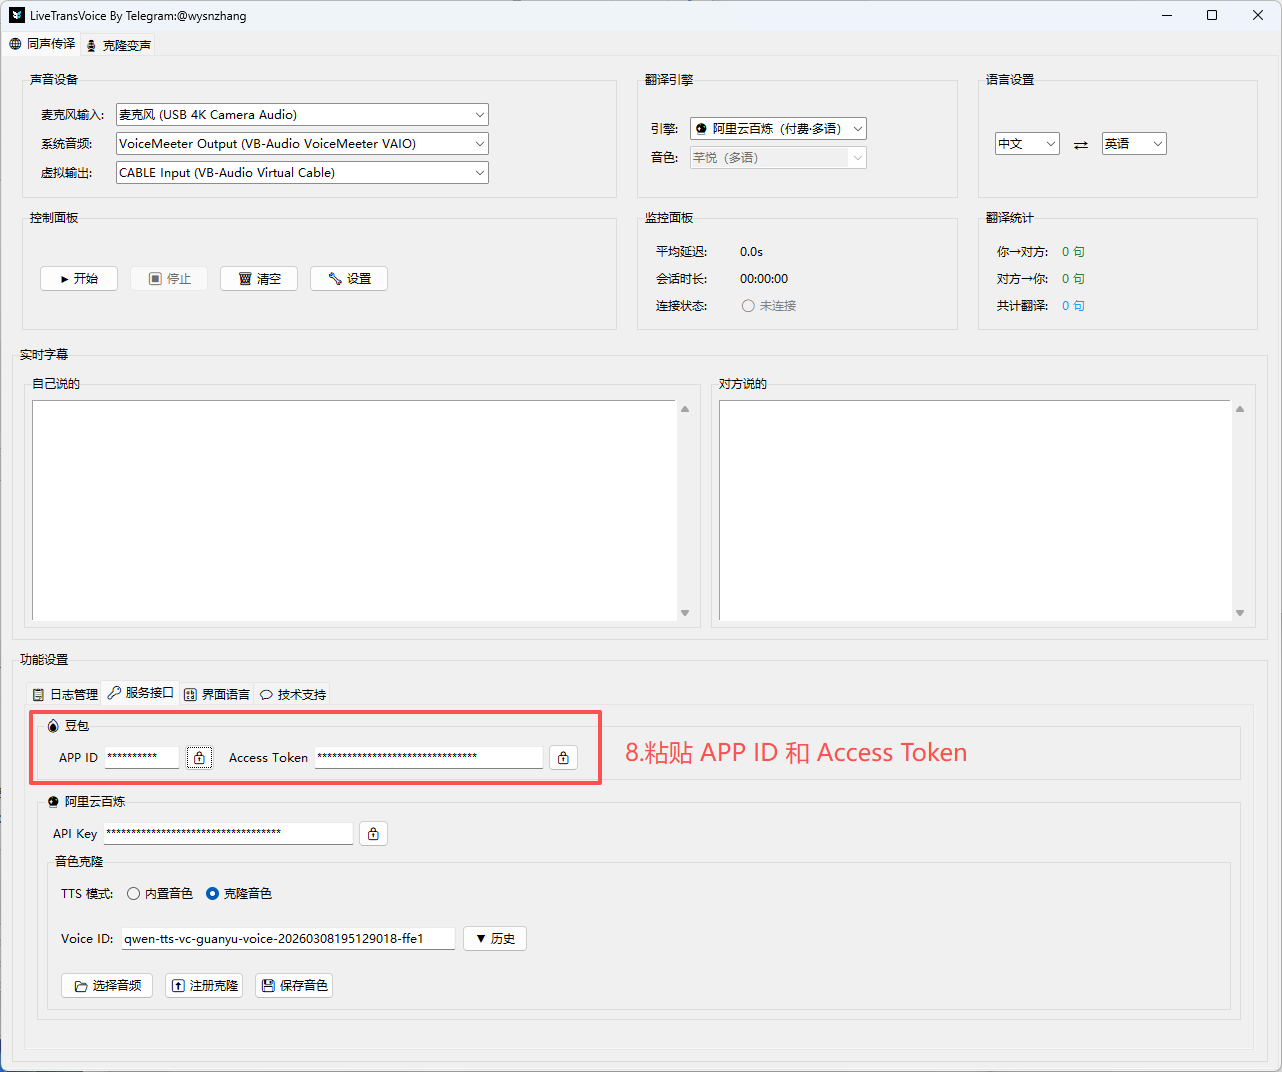Screen dimensions: 1282x1072
Task: Click 选择音频 button
Action: click(107, 986)
